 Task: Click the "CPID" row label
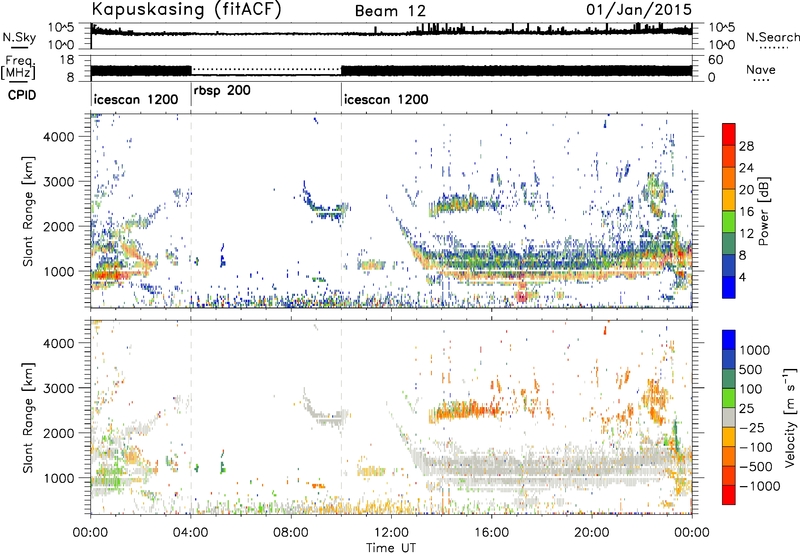21,95
